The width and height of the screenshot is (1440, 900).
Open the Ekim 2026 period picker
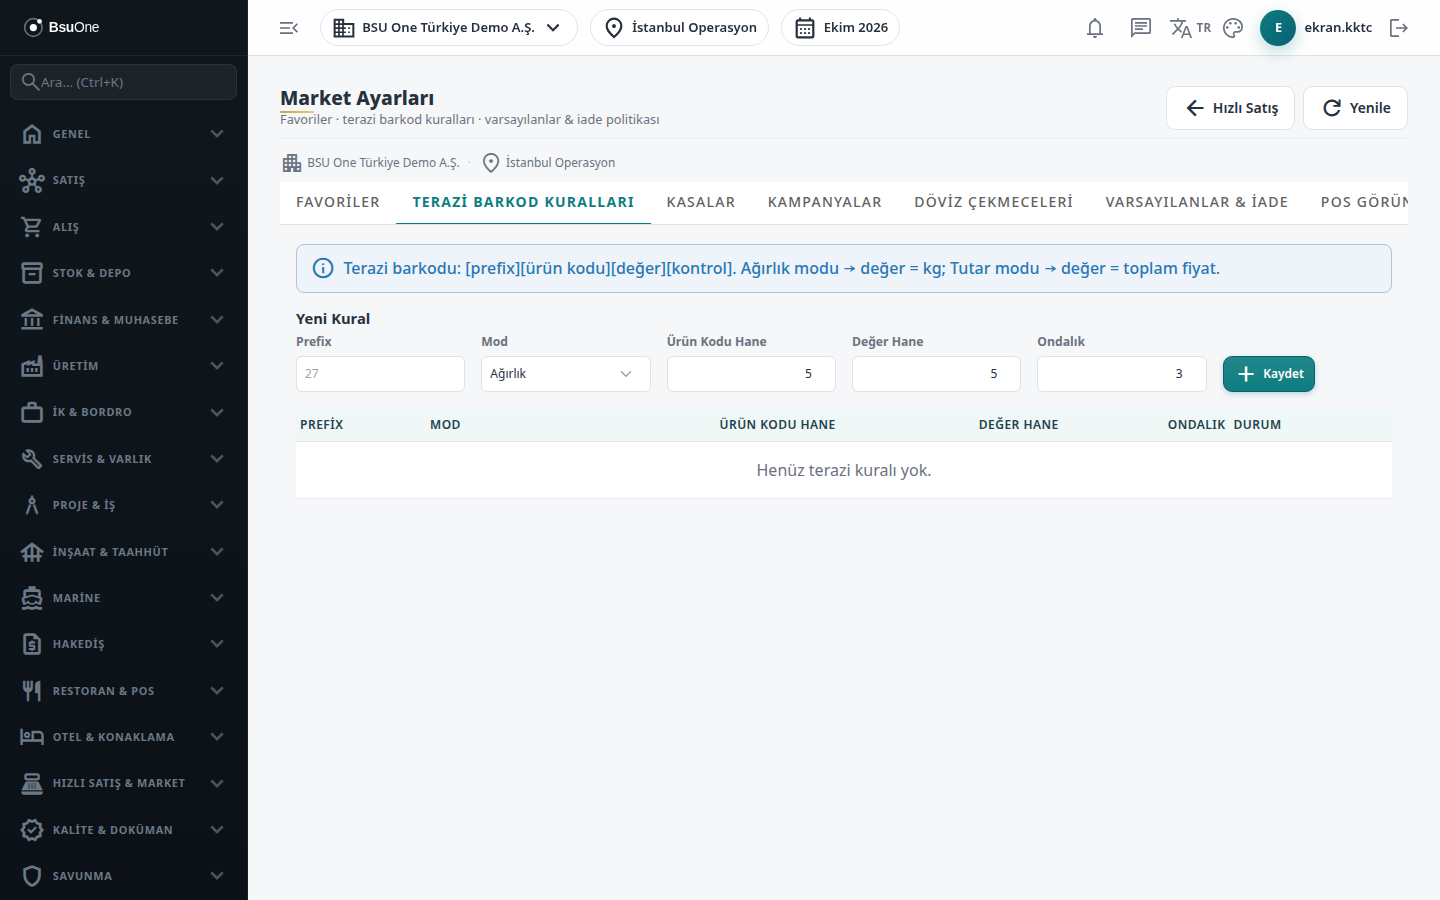[840, 28]
